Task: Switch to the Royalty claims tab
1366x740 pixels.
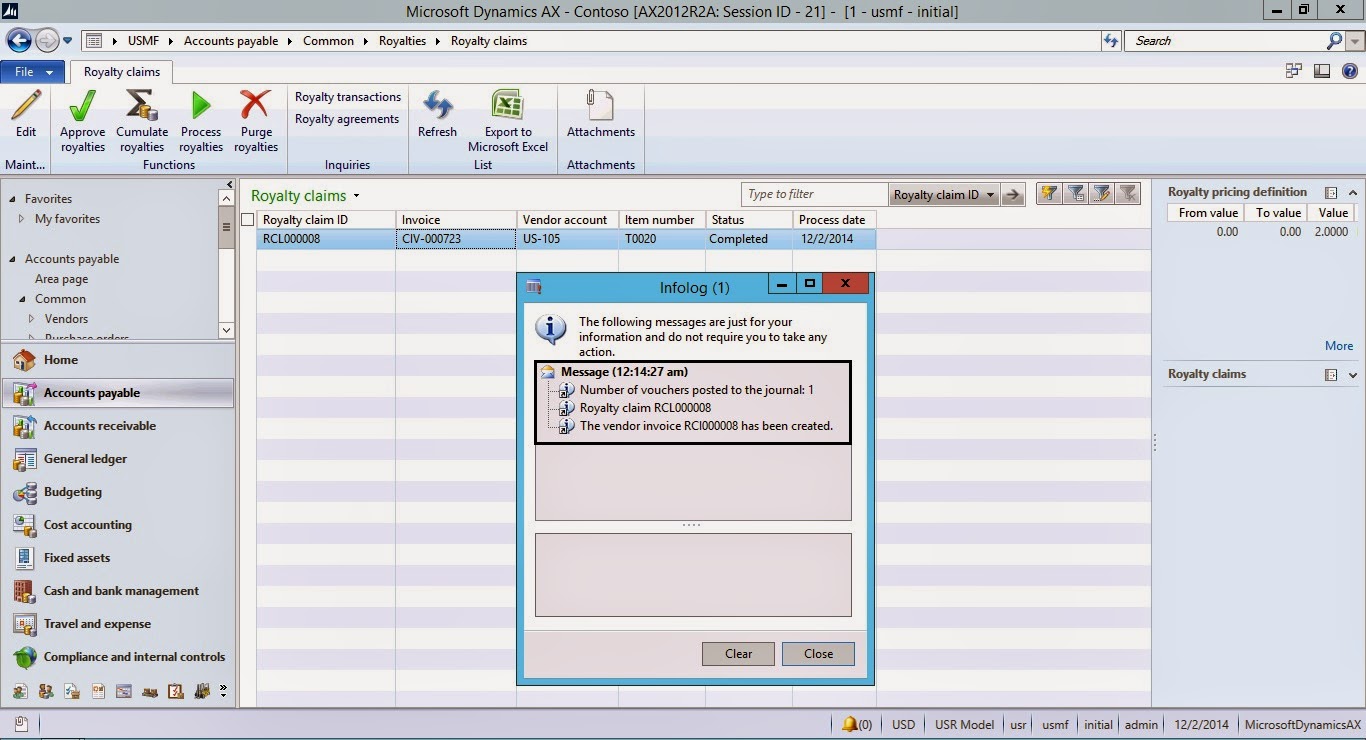Action: pyautogui.click(x=121, y=71)
